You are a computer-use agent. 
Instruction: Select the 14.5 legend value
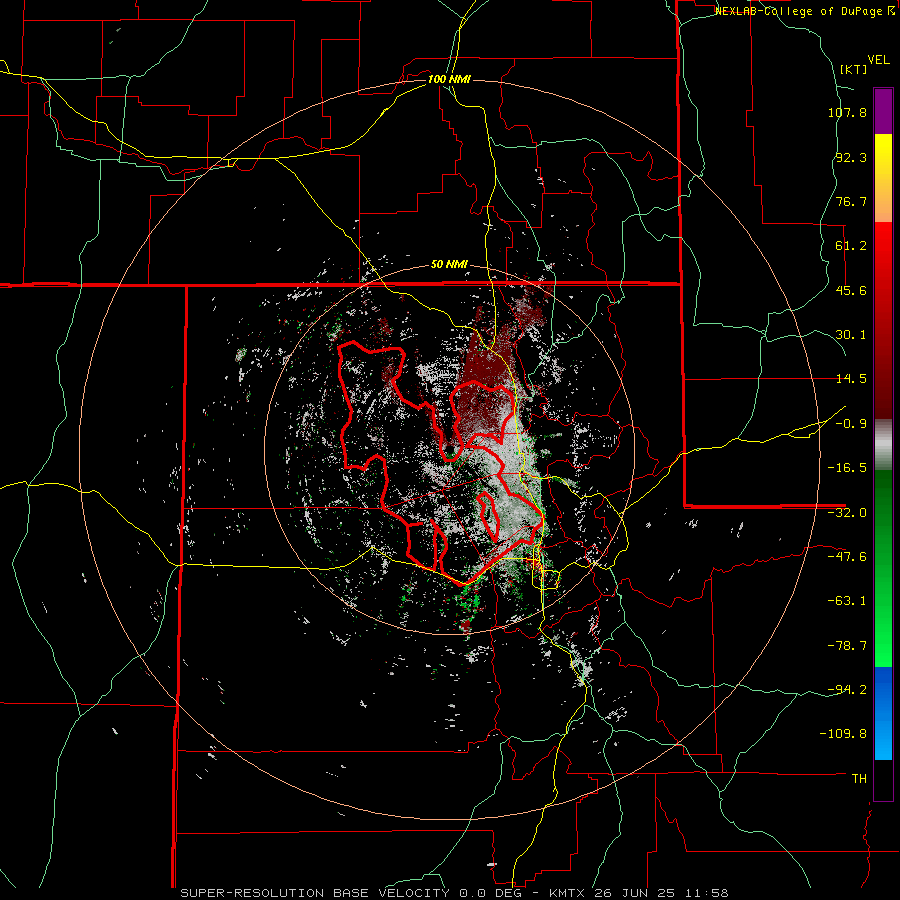851,379
